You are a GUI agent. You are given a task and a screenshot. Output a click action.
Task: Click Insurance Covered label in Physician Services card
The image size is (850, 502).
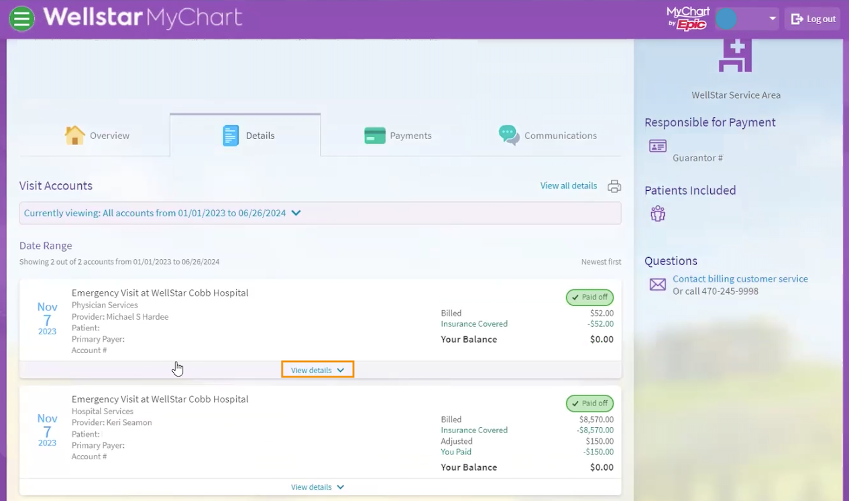[474, 324]
